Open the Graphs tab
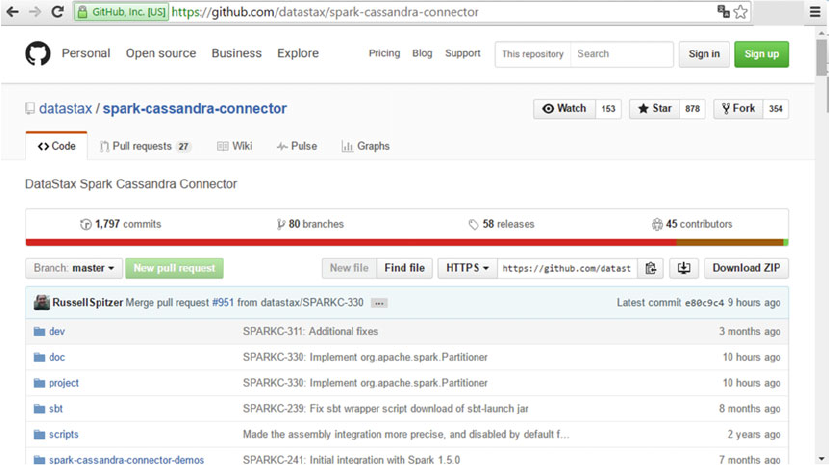The height and width of the screenshot is (465, 830). click(x=366, y=146)
